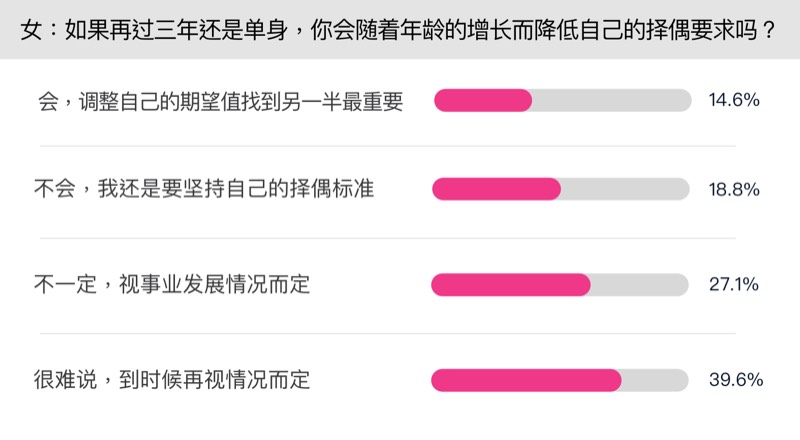Click the survey question title text
Image resolution: width=800 pixels, height=440 pixels.
(400, 29)
